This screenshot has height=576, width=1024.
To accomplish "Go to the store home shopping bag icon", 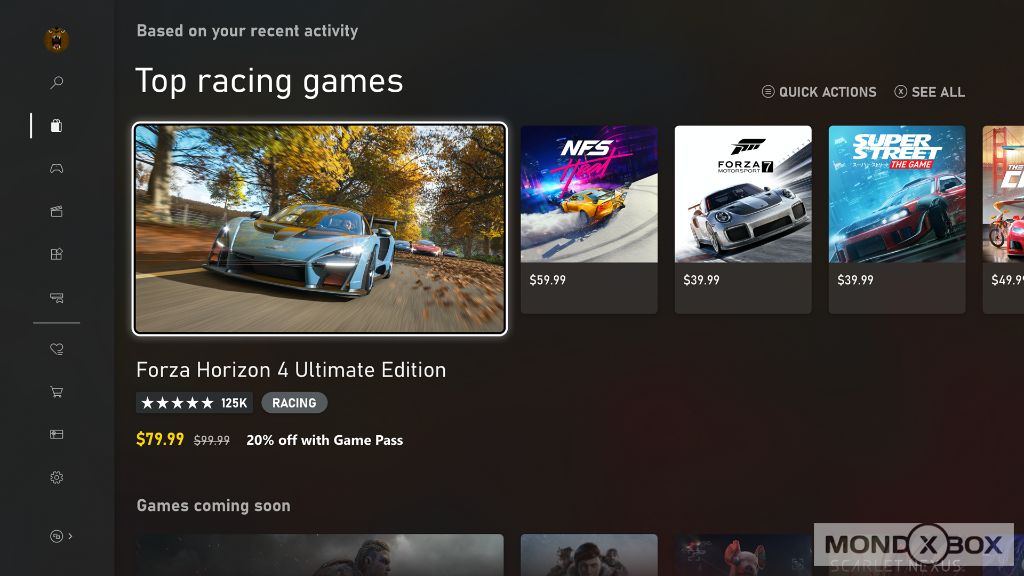I will tap(57, 125).
